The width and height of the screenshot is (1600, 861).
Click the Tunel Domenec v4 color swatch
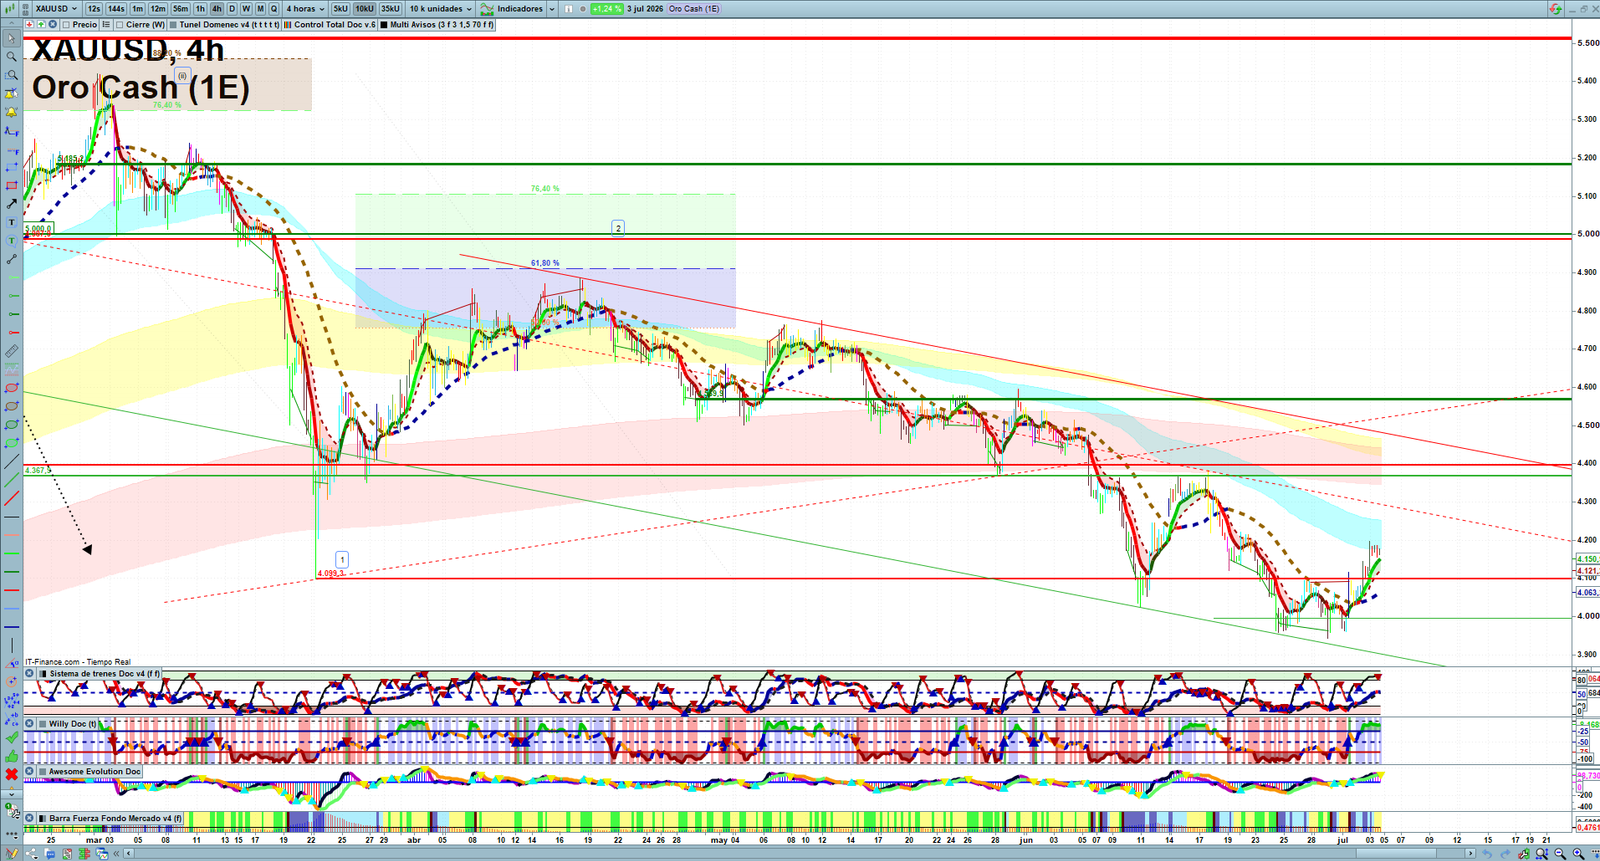point(173,24)
